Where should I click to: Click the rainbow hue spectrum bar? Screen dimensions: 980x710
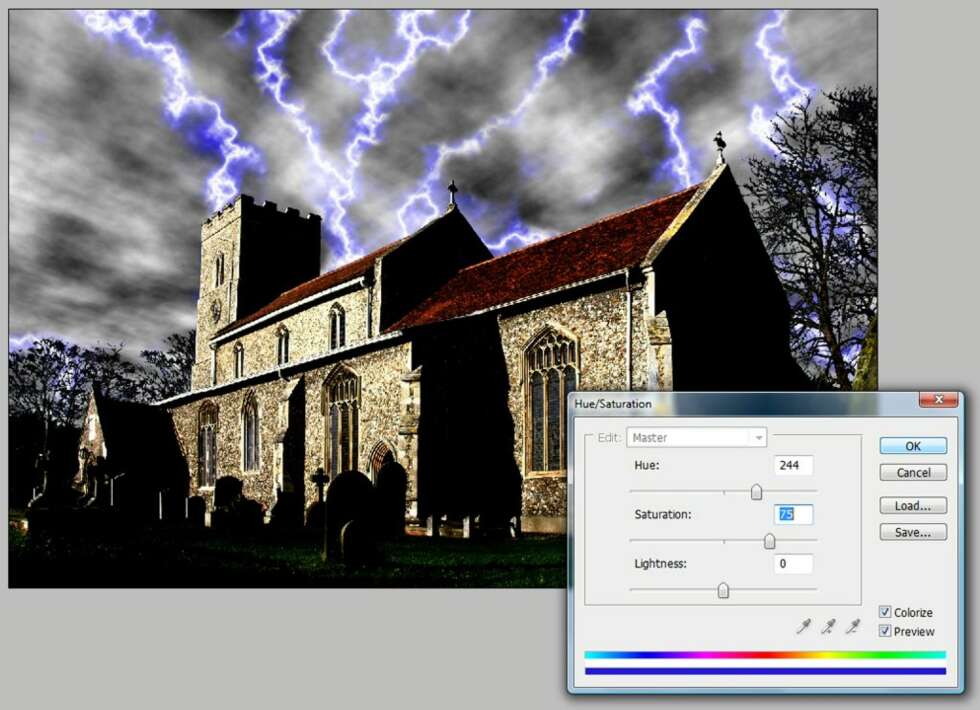(765, 655)
